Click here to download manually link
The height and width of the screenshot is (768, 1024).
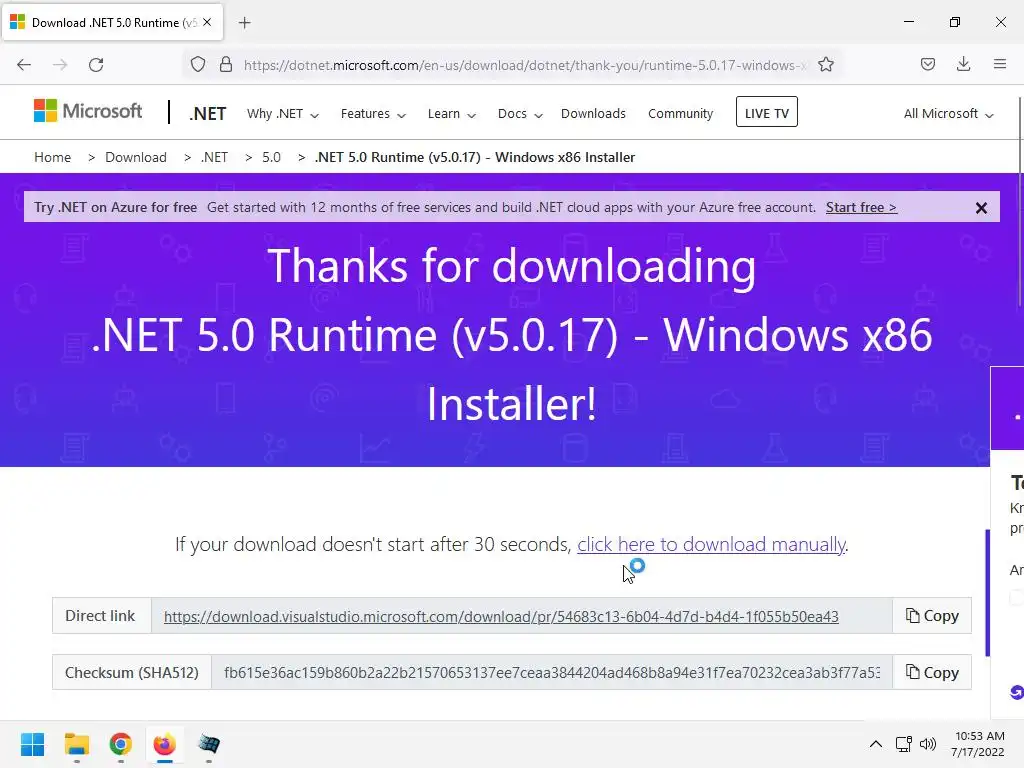(711, 544)
